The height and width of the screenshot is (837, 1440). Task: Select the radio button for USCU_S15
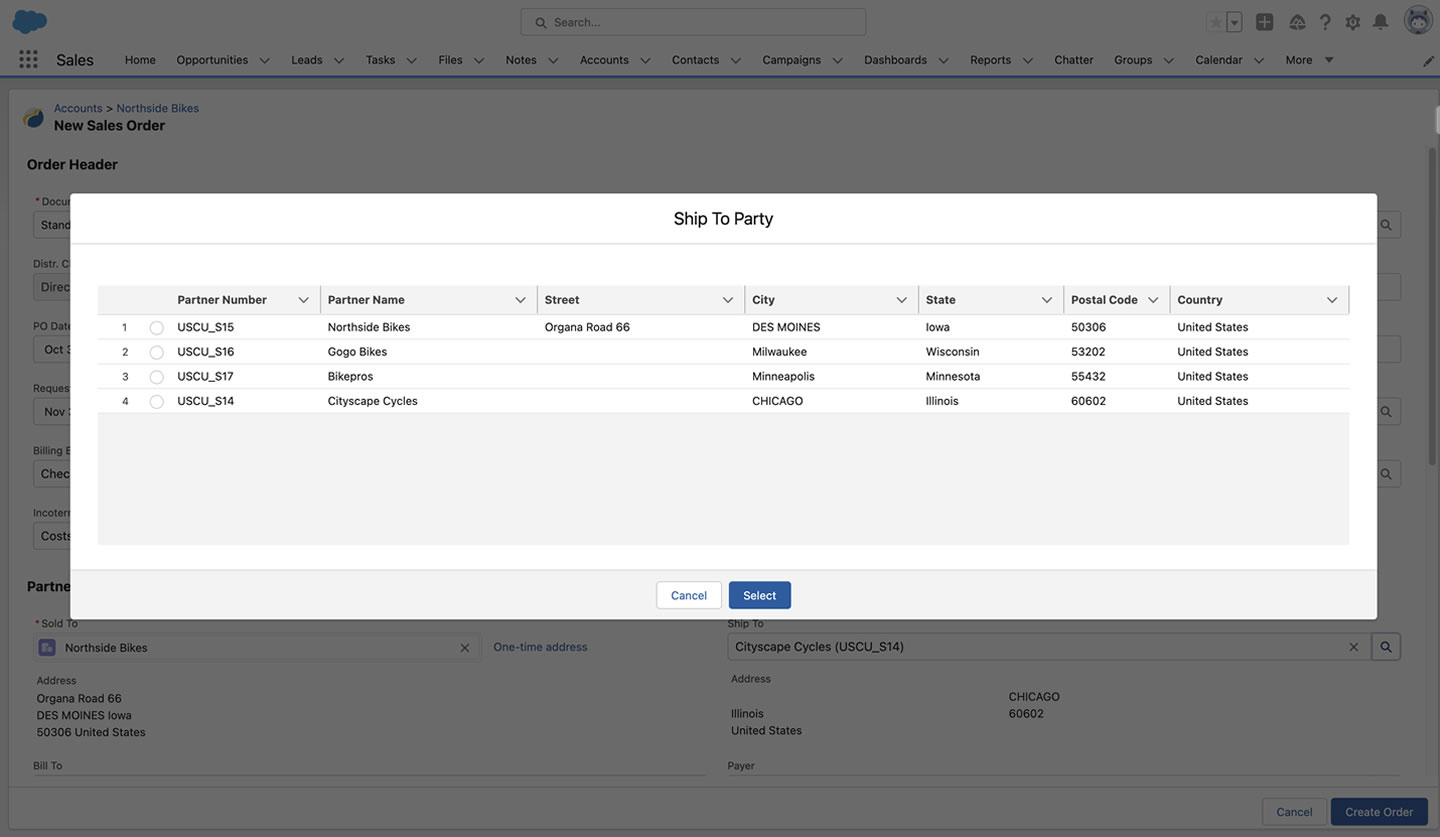click(157, 328)
